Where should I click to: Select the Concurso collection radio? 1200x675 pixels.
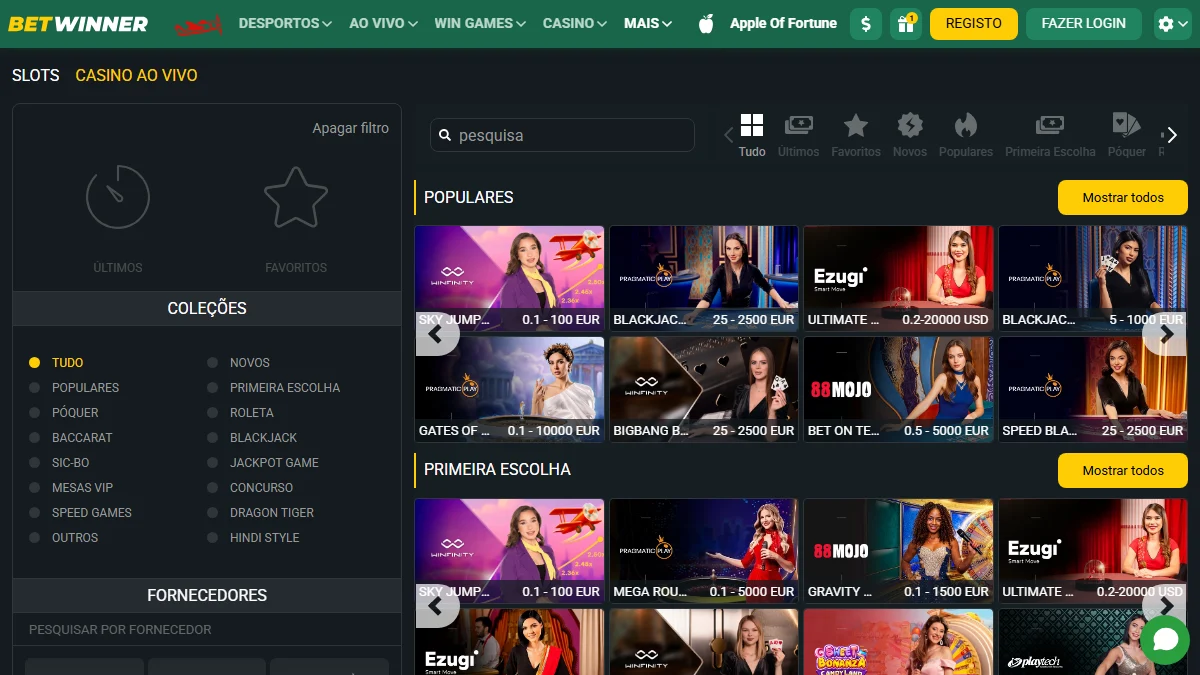[213, 488]
